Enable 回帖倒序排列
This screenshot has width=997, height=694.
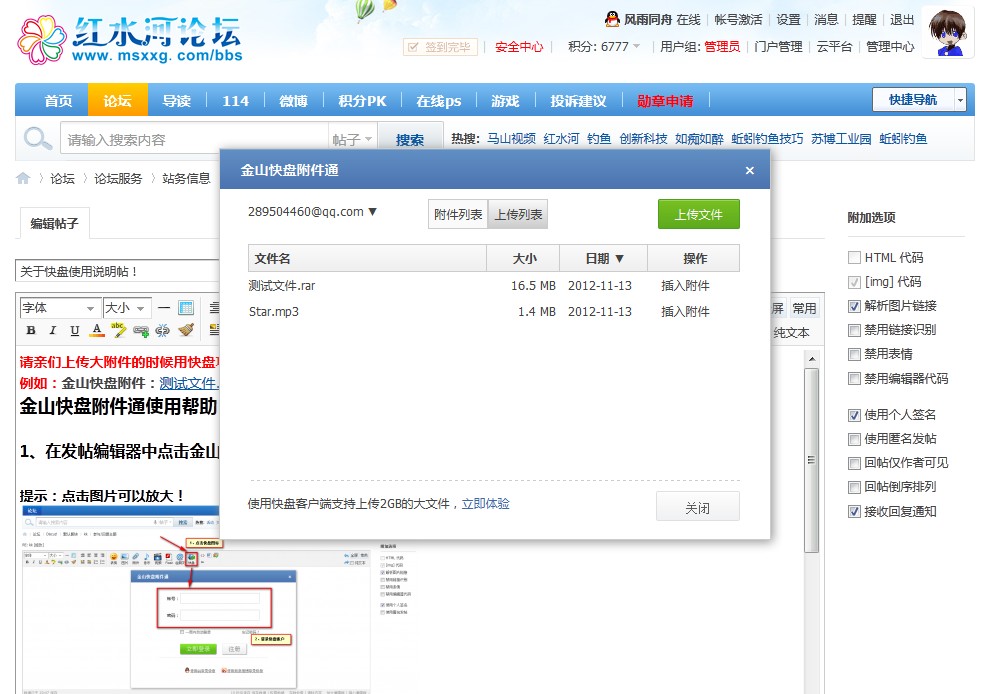point(855,487)
